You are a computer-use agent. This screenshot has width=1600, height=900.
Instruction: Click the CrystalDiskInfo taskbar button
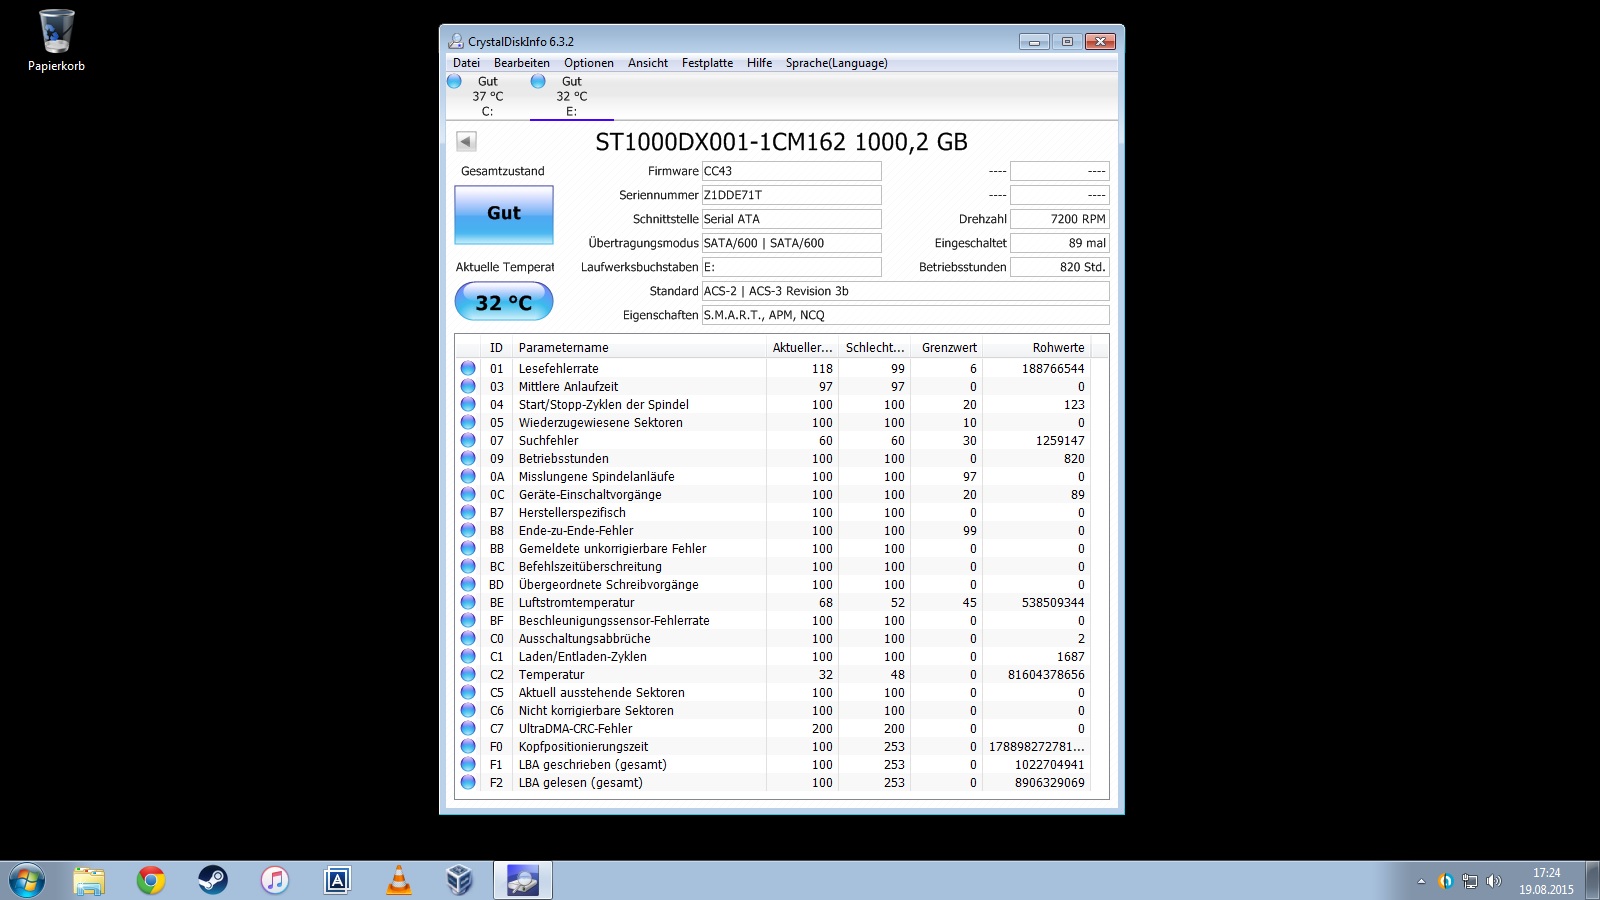523,881
